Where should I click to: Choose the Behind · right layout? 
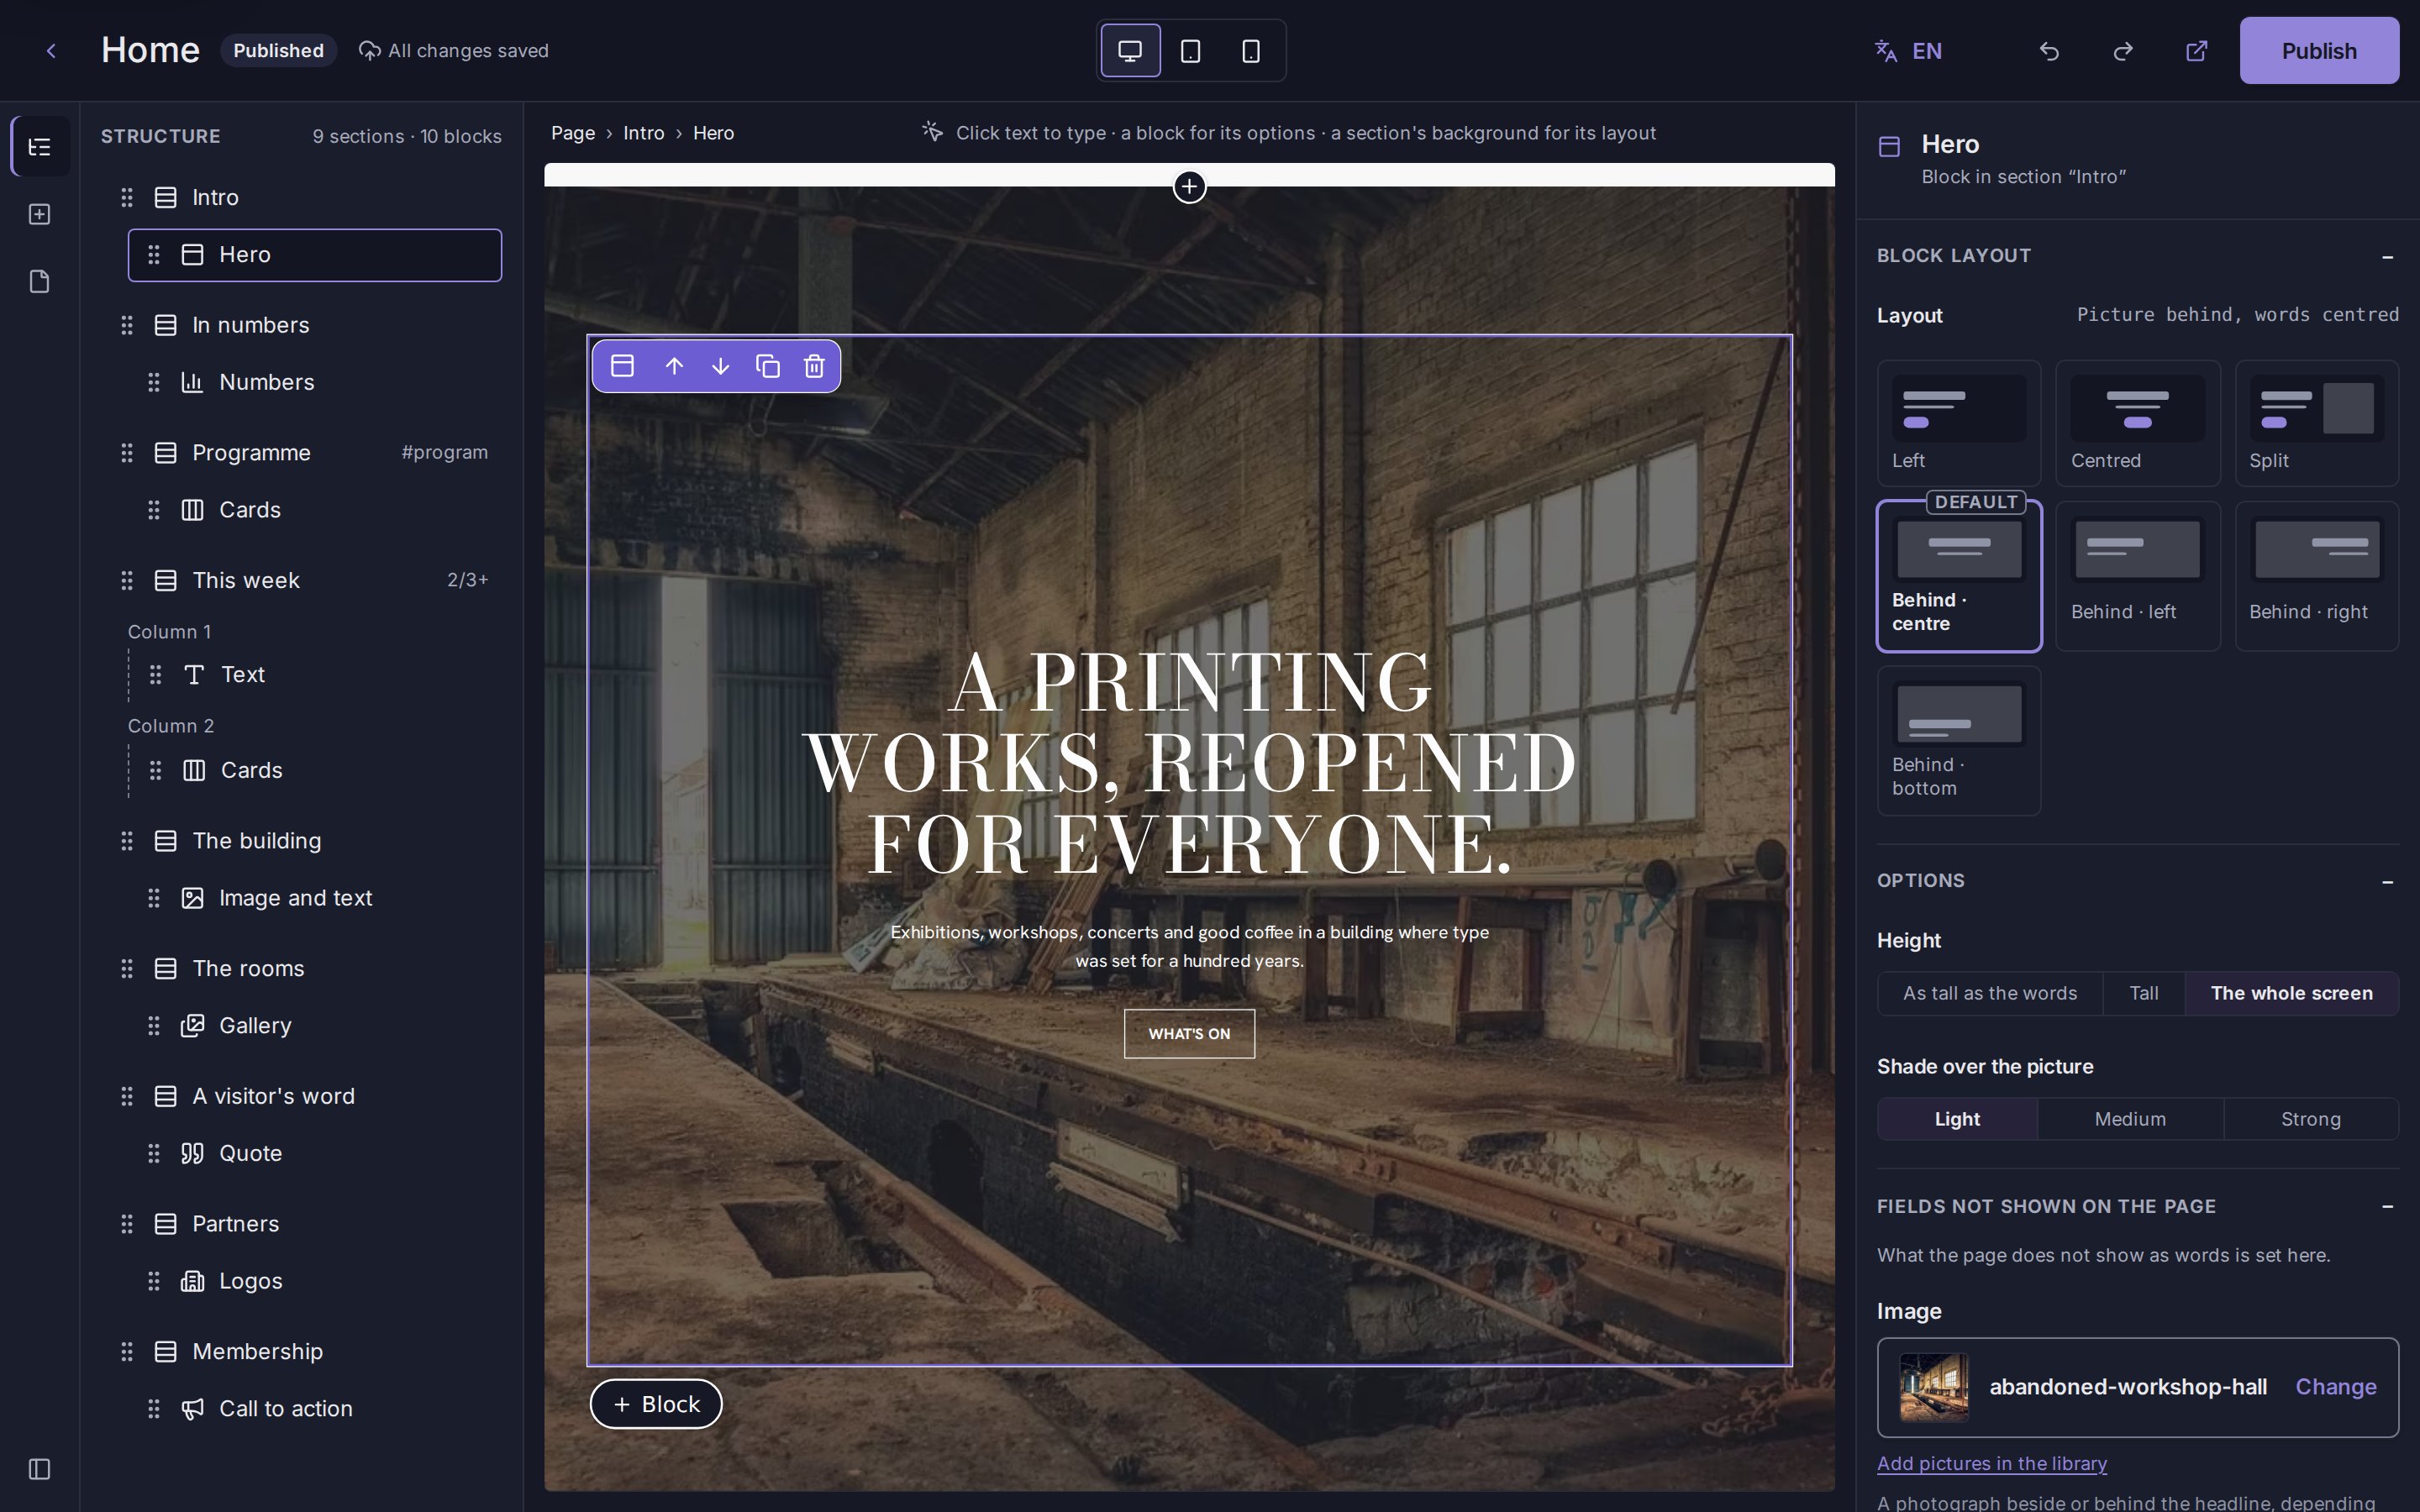2316,576
